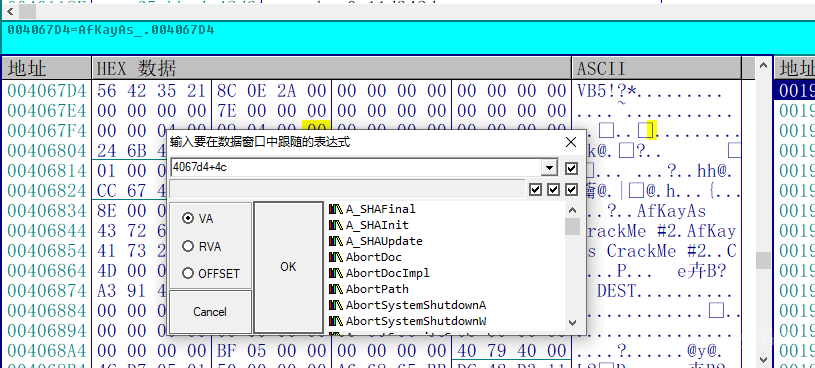Select address 004068A4 in the dump
Image resolution: width=815 pixels, height=368 pixels.
point(47,350)
